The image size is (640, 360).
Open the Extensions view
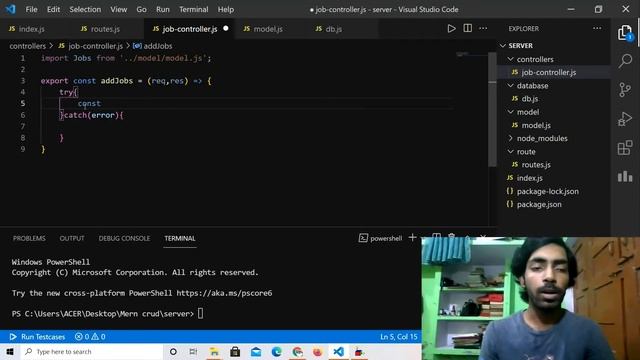tap(625, 148)
